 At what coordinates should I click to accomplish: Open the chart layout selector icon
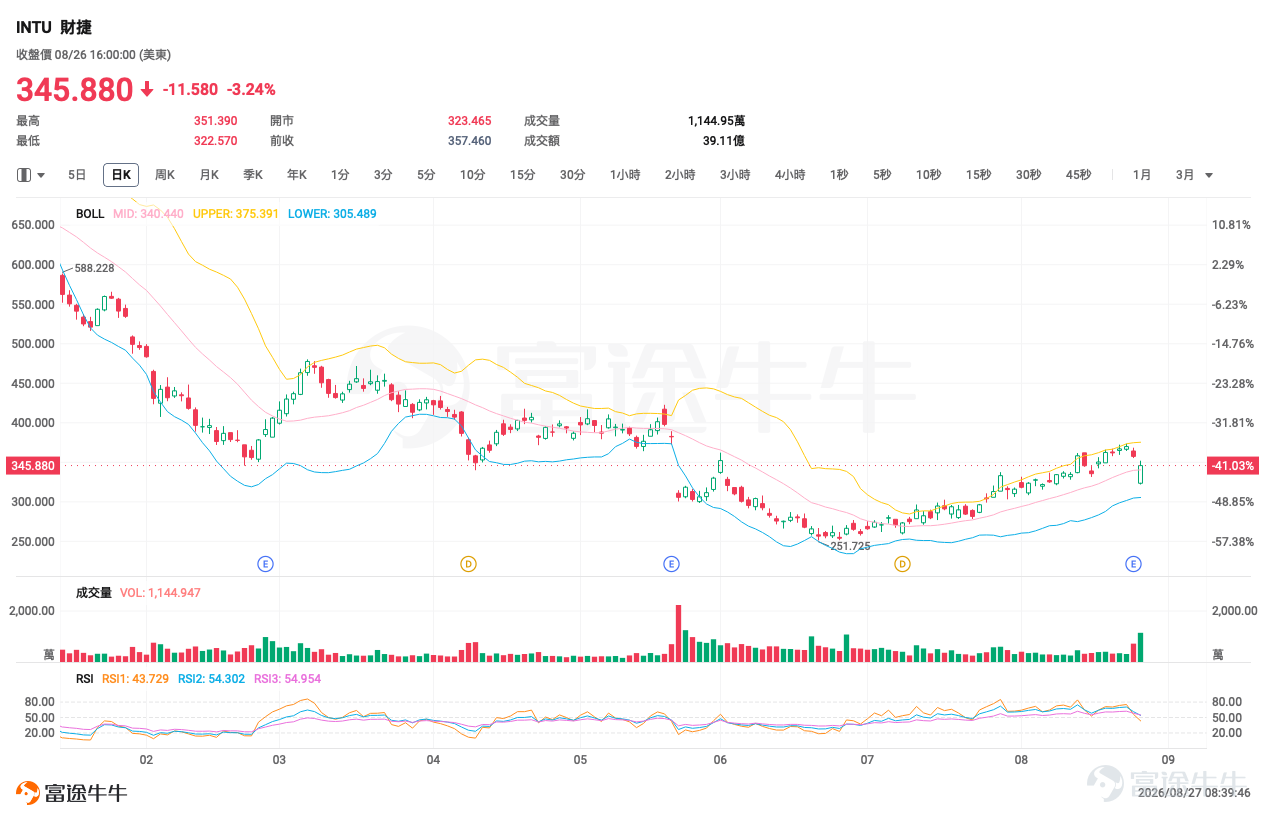(24, 175)
